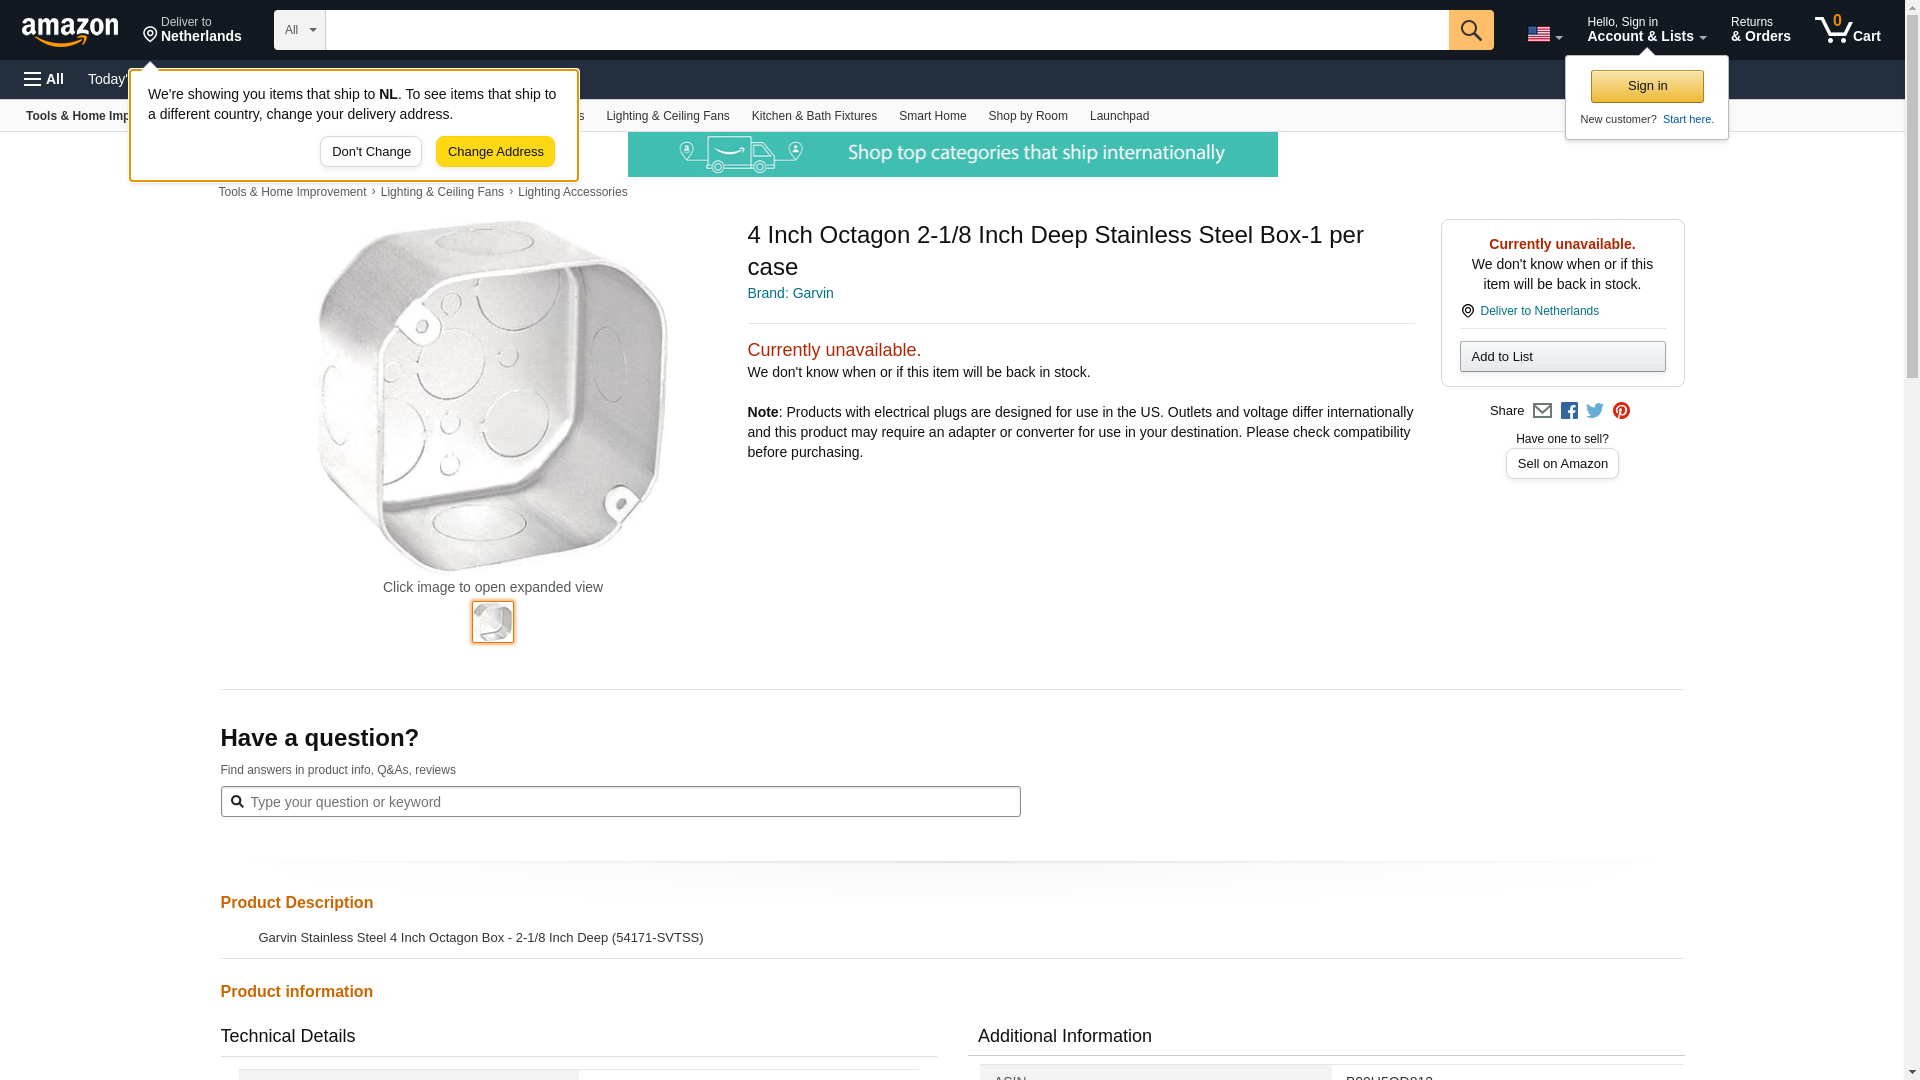The image size is (1920, 1080).
Task: Click the Don't Change button
Action: [x=371, y=152]
